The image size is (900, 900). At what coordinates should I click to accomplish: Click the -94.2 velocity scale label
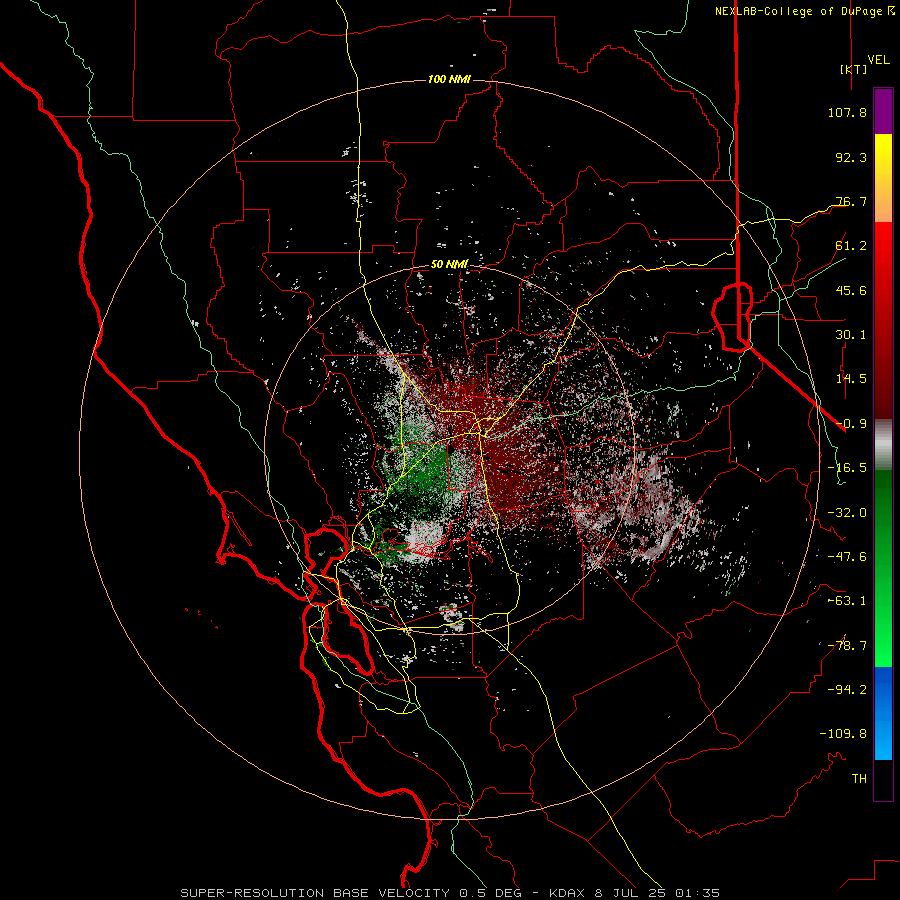point(847,690)
